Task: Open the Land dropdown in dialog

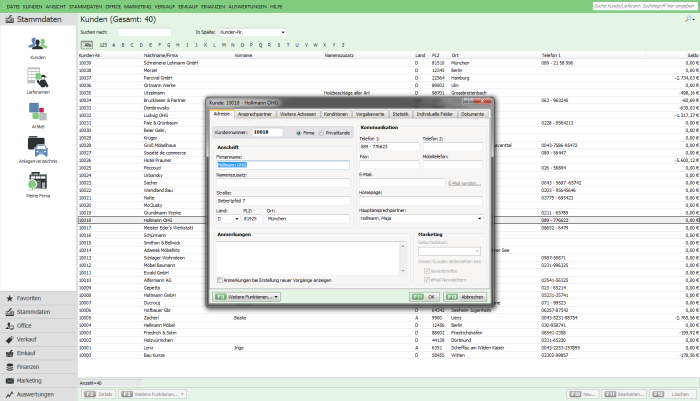Action: (236, 219)
